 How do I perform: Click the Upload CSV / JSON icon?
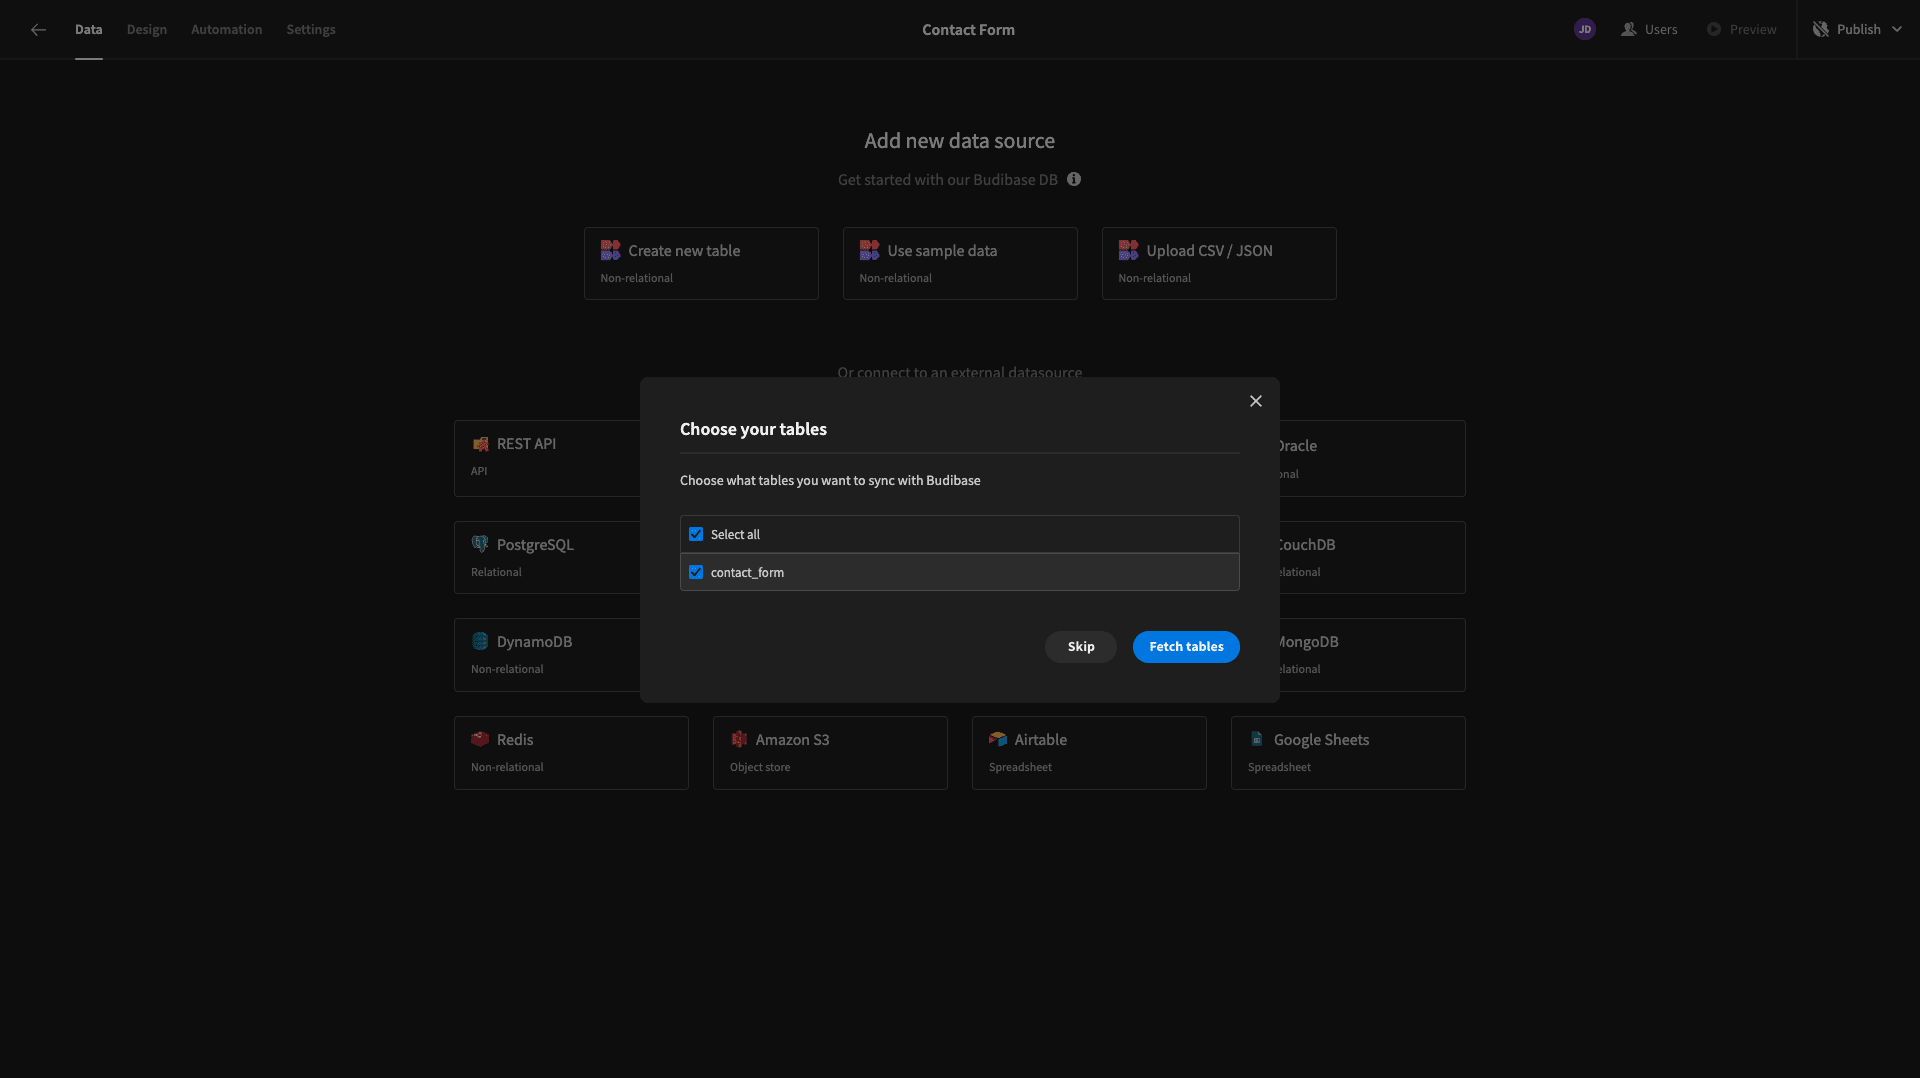(x=1128, y=250)
